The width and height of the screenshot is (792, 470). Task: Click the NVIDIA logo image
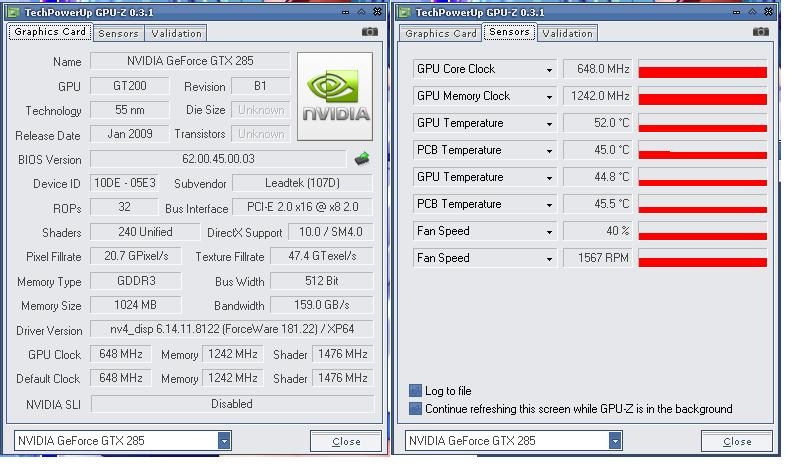click(335, 96)
